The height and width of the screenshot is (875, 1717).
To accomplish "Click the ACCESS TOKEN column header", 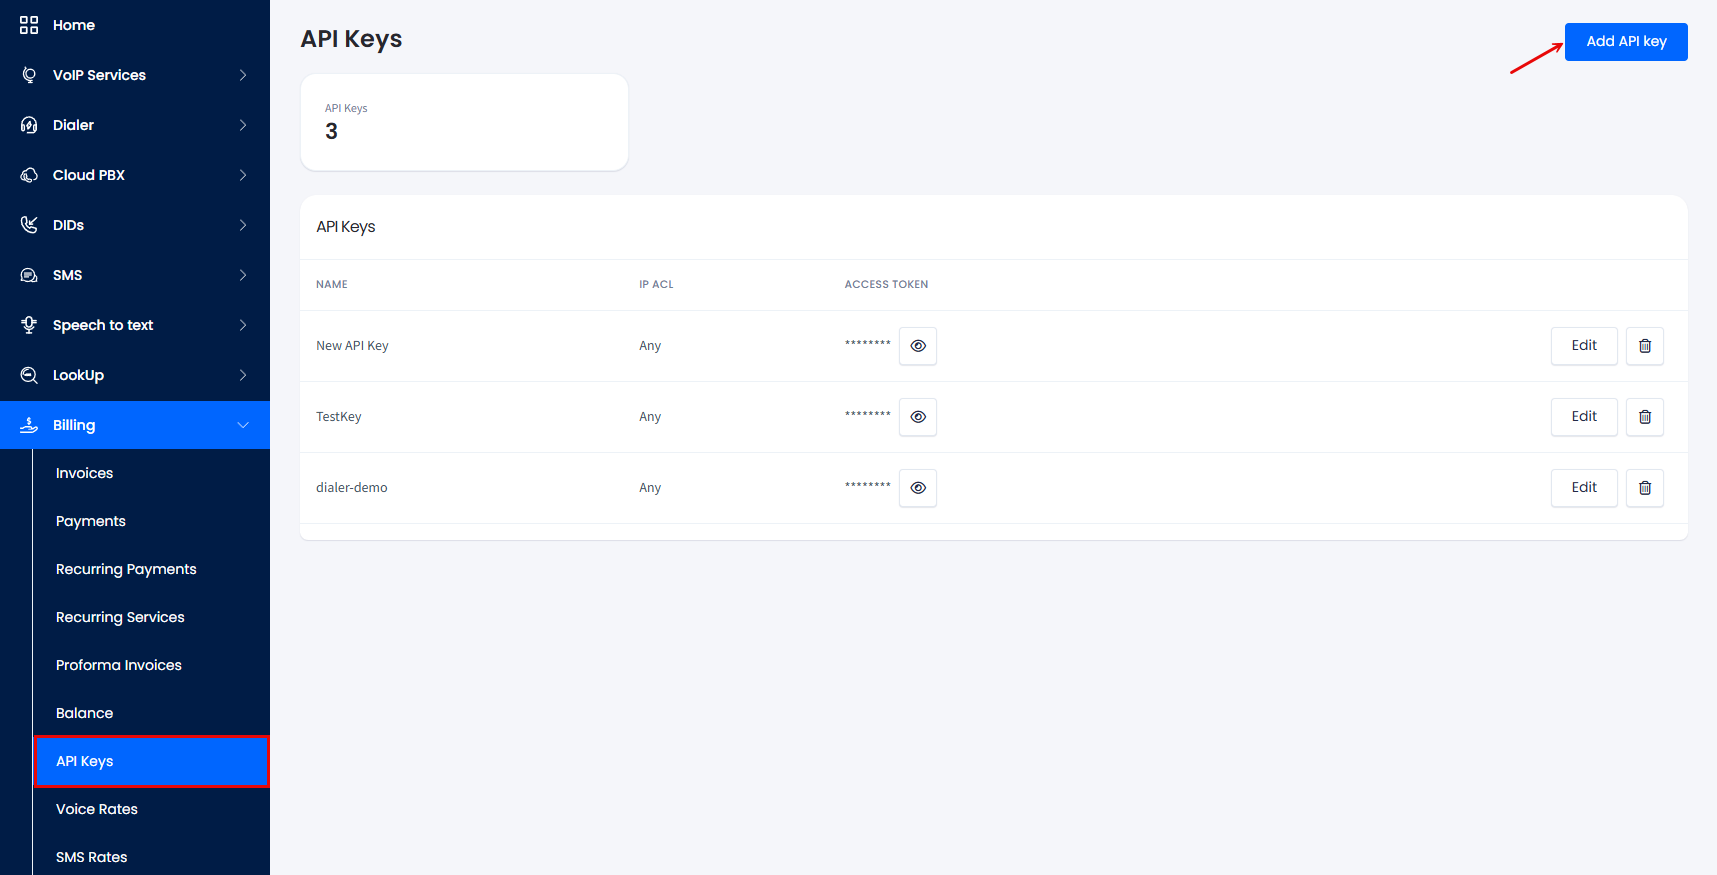I will [x=886, y=285].
